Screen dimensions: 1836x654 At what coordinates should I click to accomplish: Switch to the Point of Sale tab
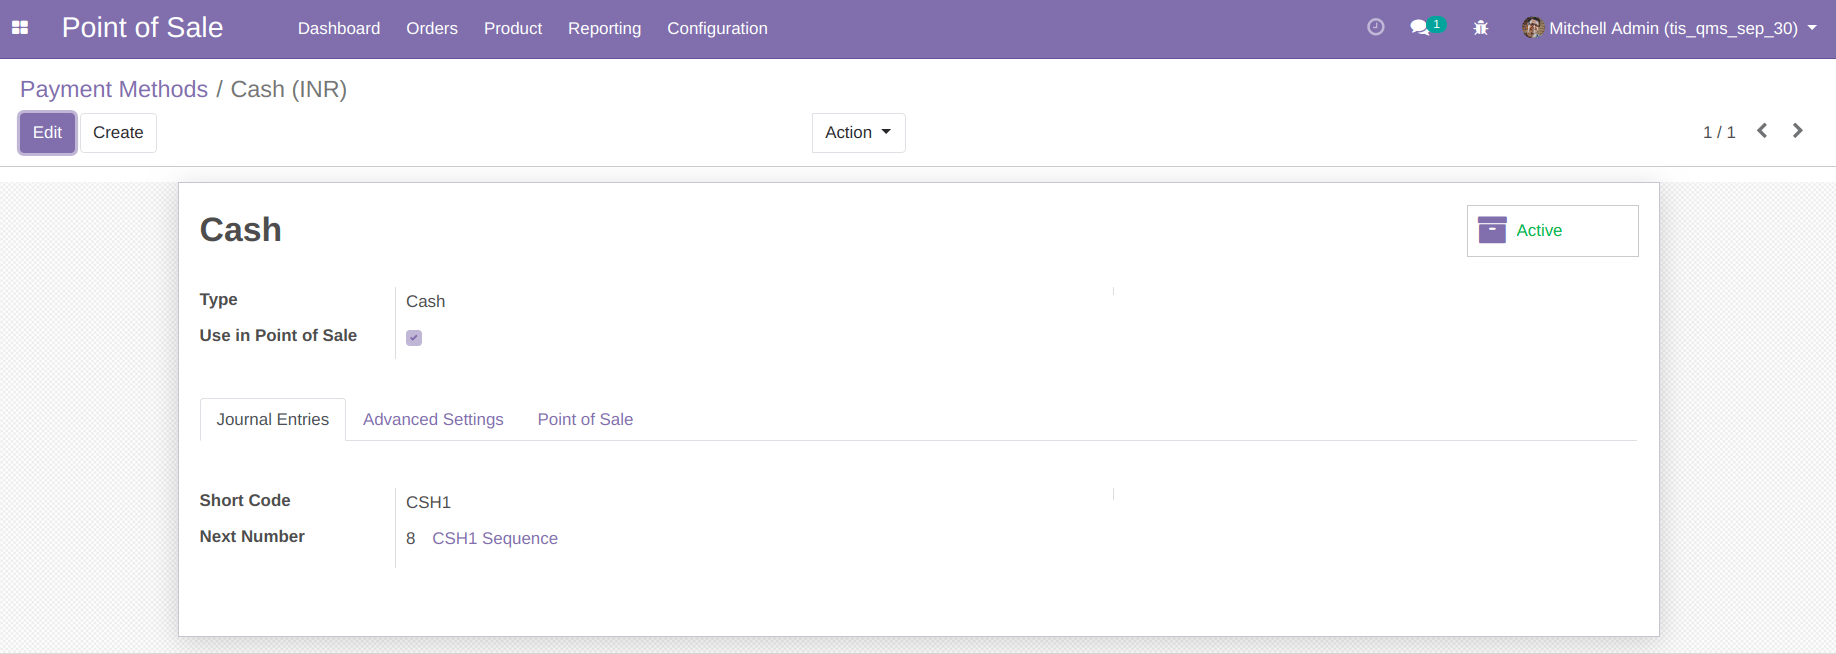tap(585, 419)
